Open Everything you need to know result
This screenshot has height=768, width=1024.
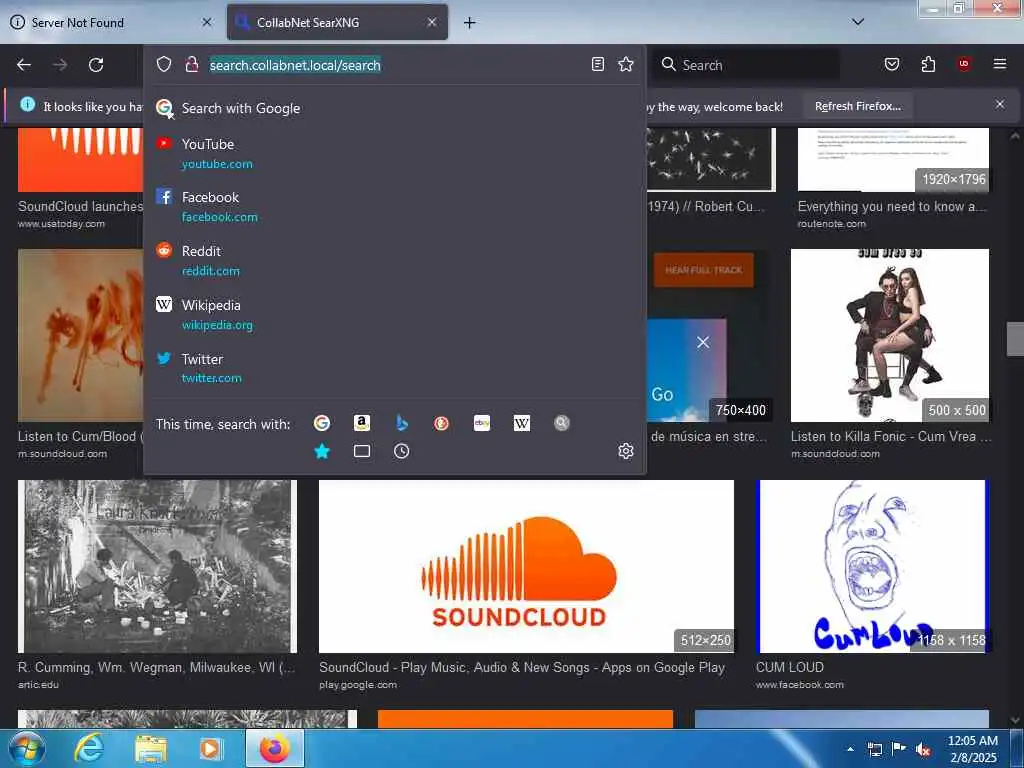click(x=891, y=206)
